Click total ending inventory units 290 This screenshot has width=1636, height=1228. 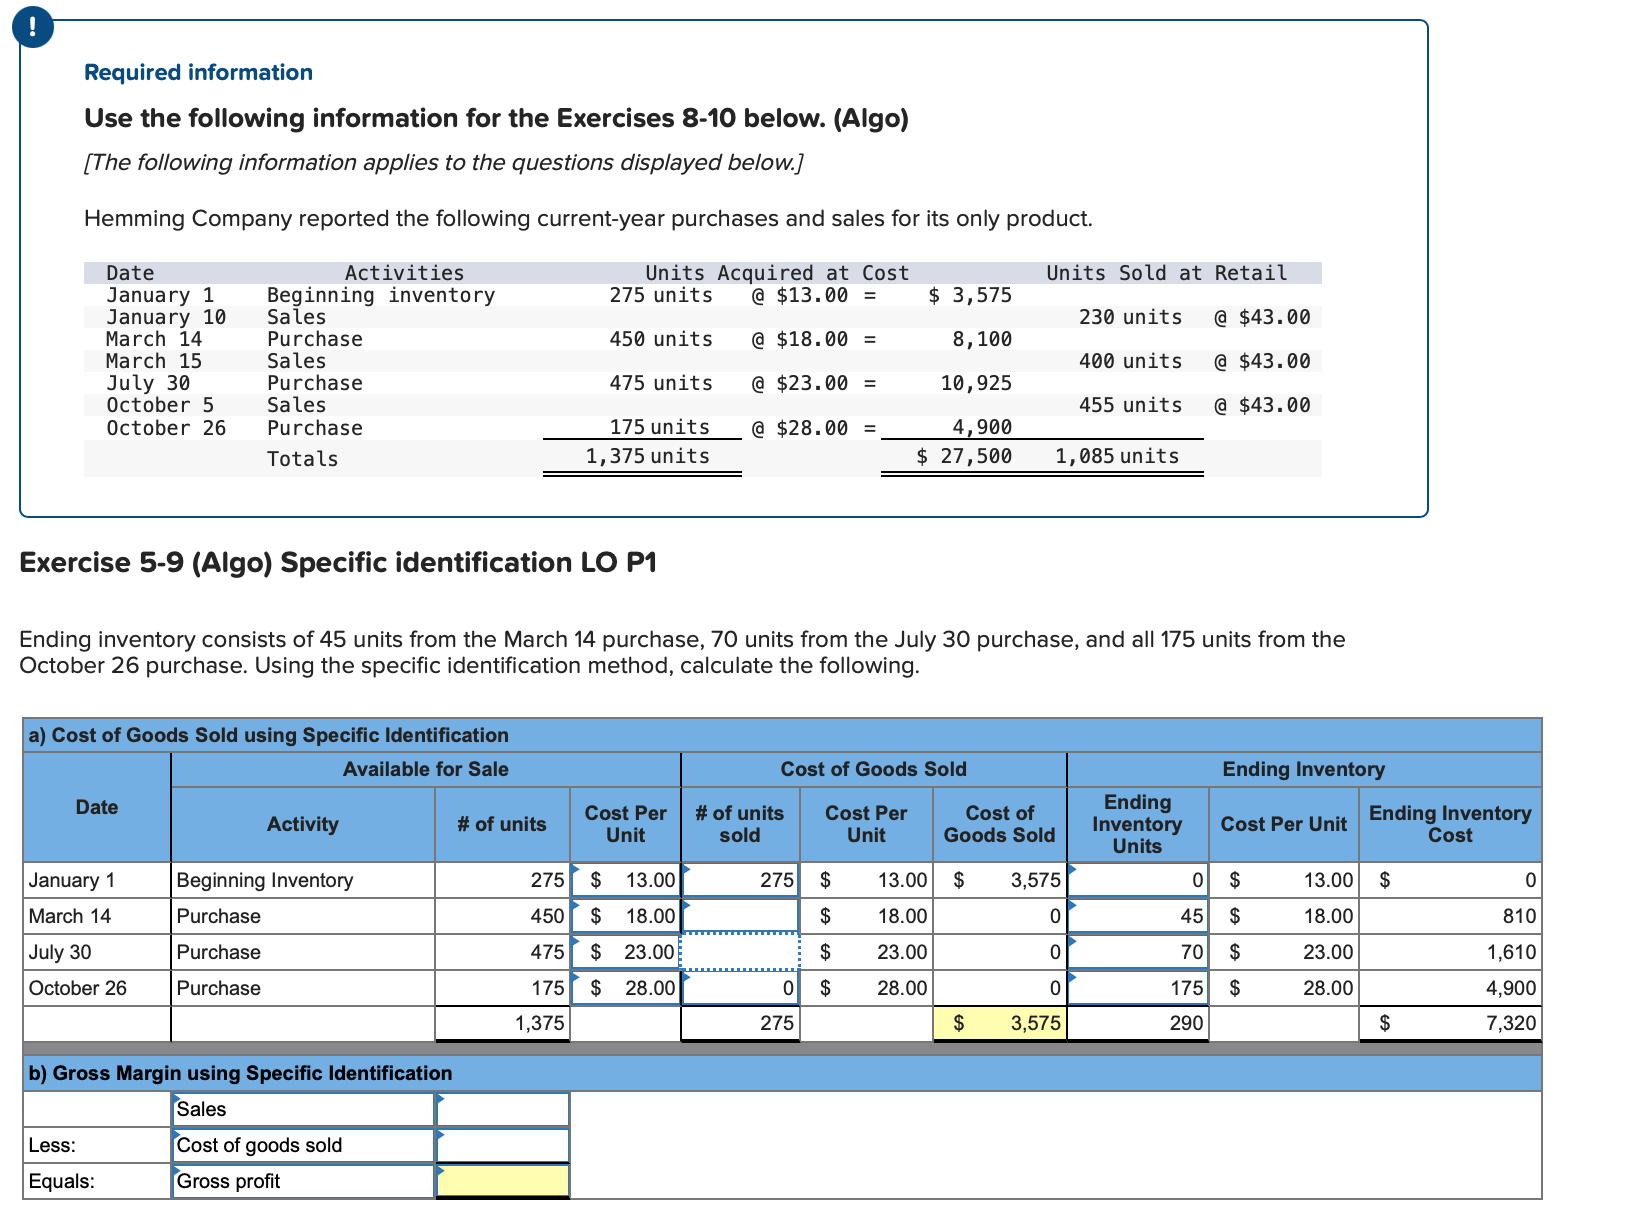[x=1138, y=1023]
